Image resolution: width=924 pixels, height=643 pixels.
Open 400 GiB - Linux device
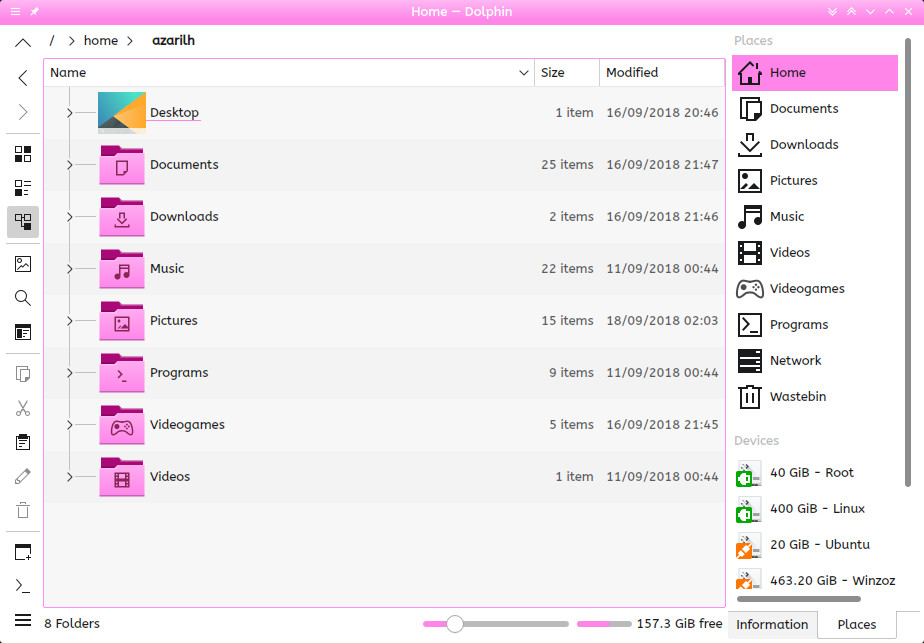815,509
